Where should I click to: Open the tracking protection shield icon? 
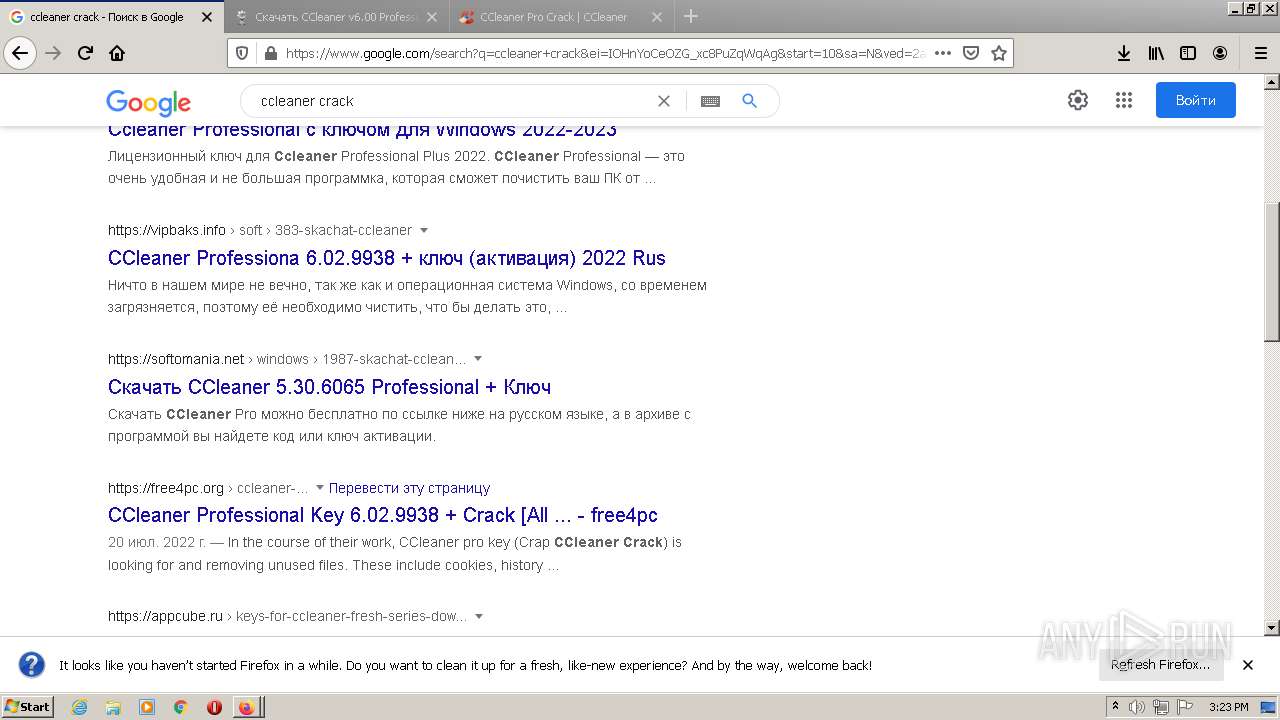(x=241, y=53)
